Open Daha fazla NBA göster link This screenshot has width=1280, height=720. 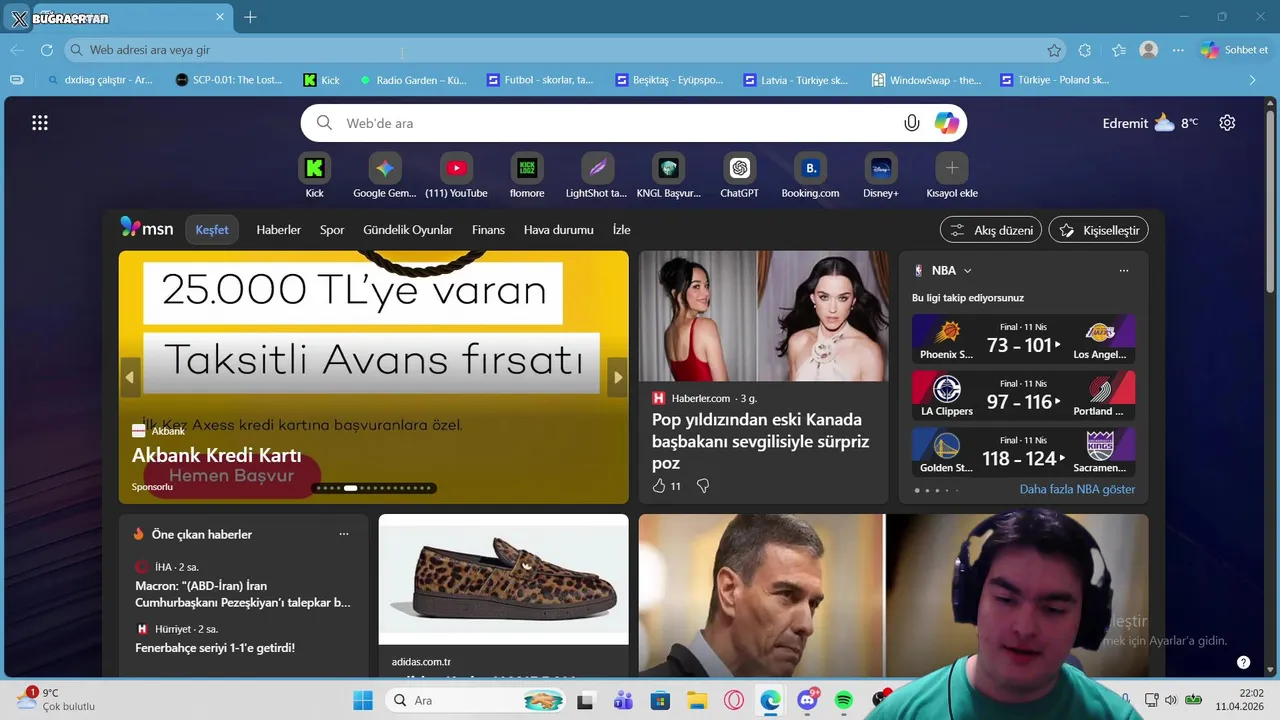coord(1077,489)
